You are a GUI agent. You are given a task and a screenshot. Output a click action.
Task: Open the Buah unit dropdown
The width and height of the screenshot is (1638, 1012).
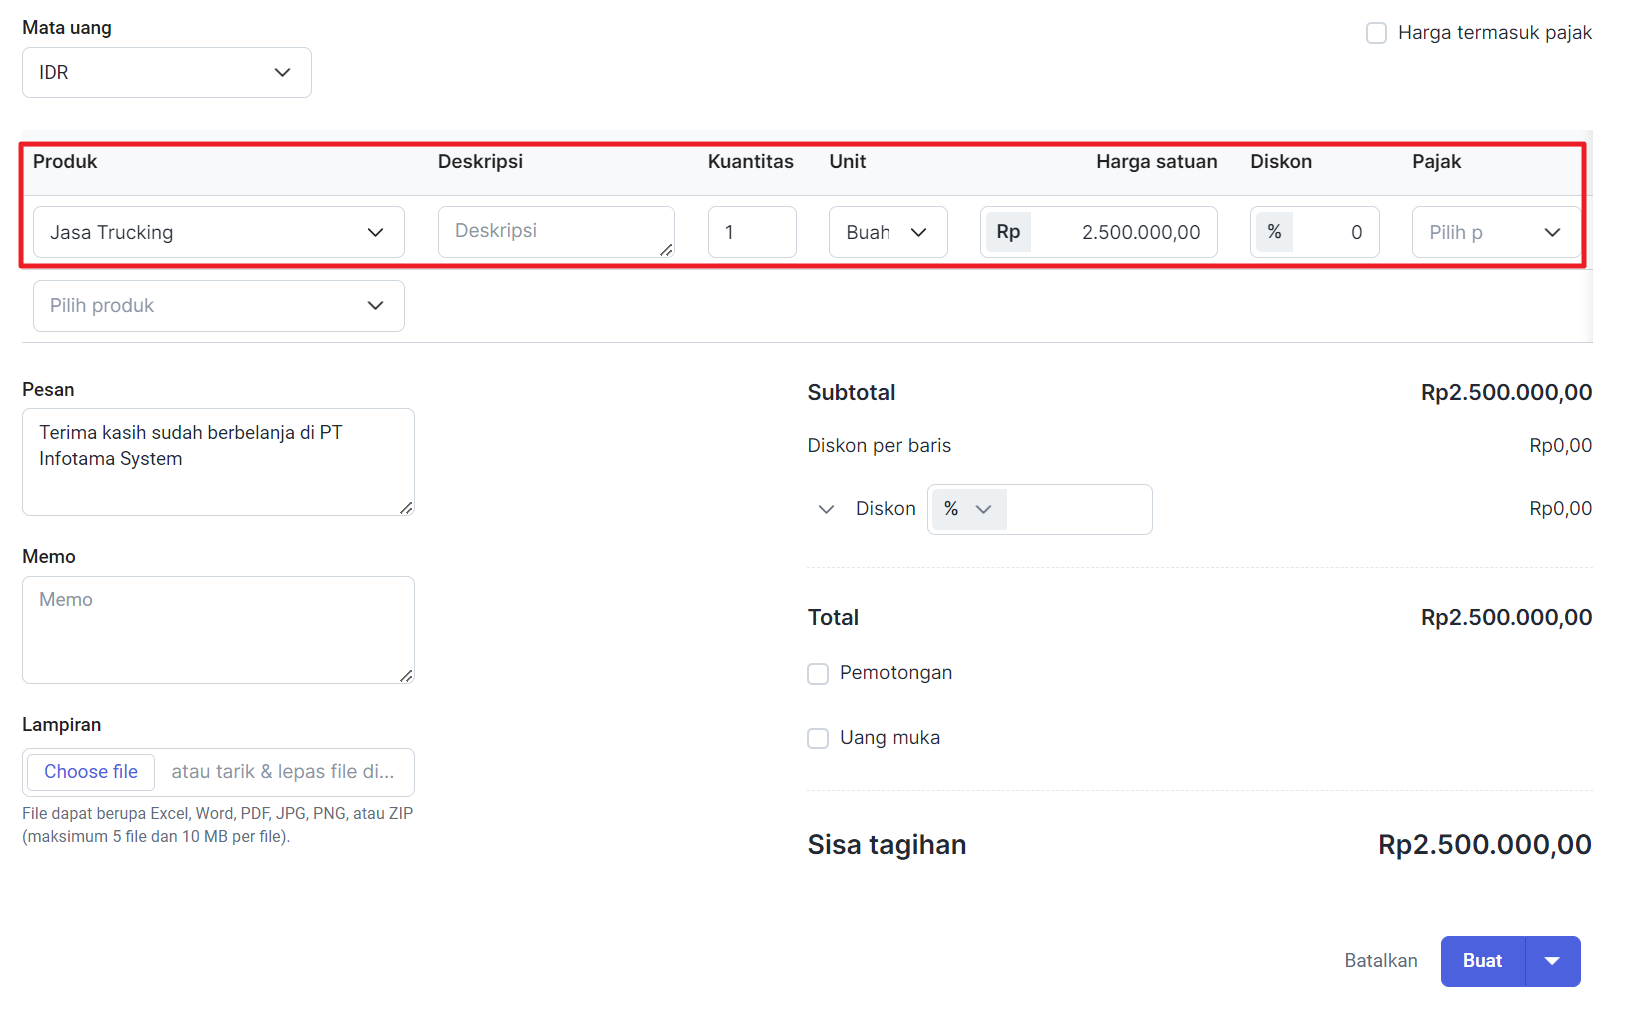[887, 233]
